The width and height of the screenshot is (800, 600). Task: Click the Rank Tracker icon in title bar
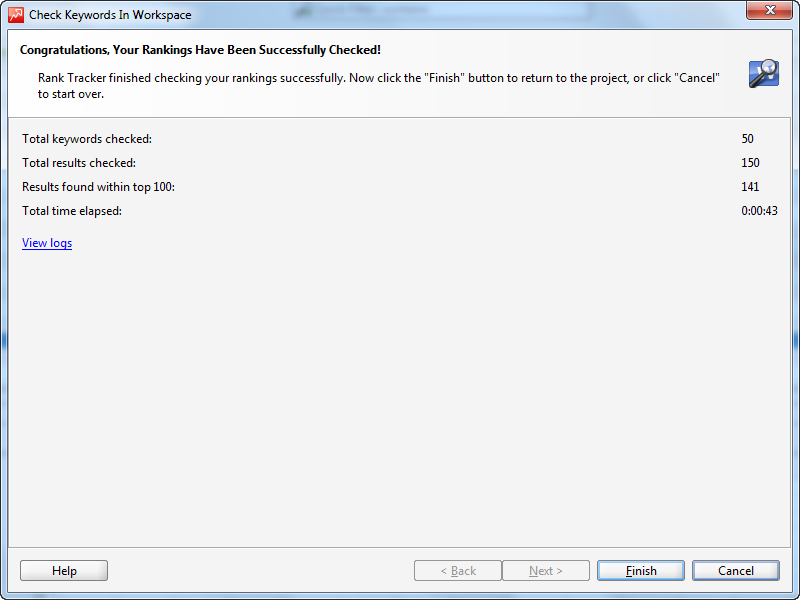click(x=16, y=15)
